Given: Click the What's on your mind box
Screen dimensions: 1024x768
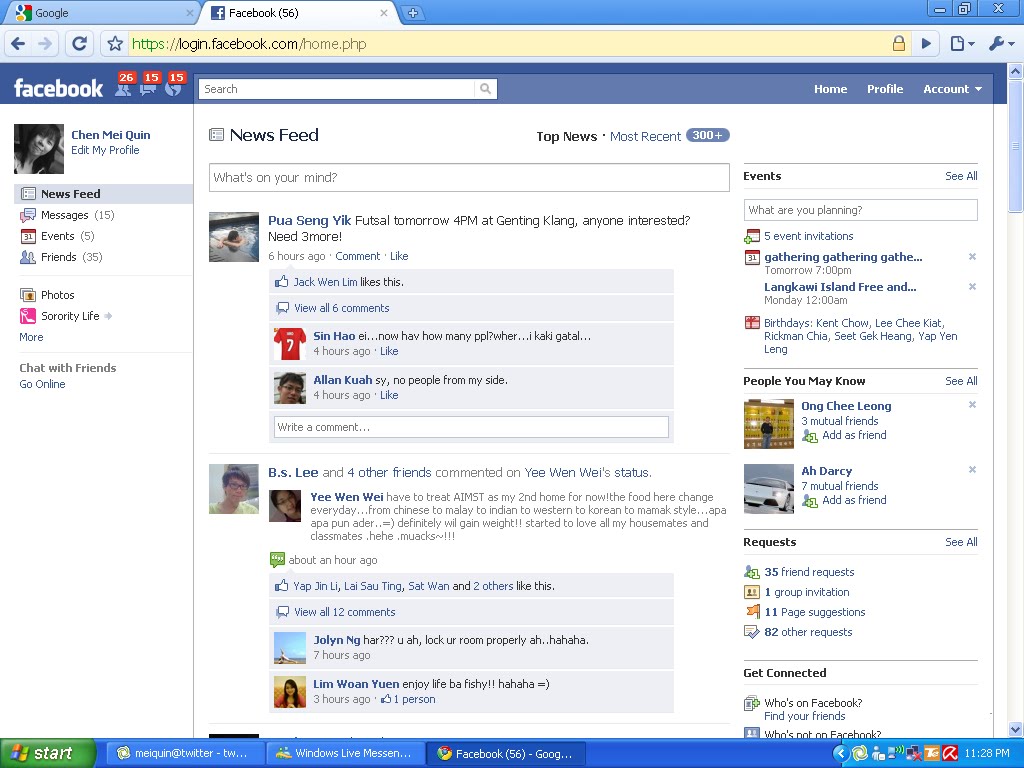Looking at the screenshot, I should point(469,178).
